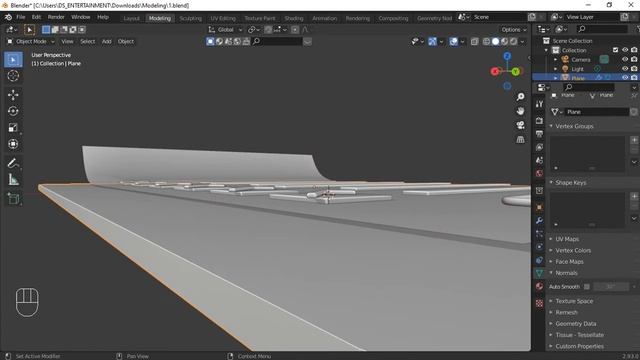The height and width of the screenshot is (360, 640).
Task: Click the zoom viewport magnifier icon
Action: [520, 97]
